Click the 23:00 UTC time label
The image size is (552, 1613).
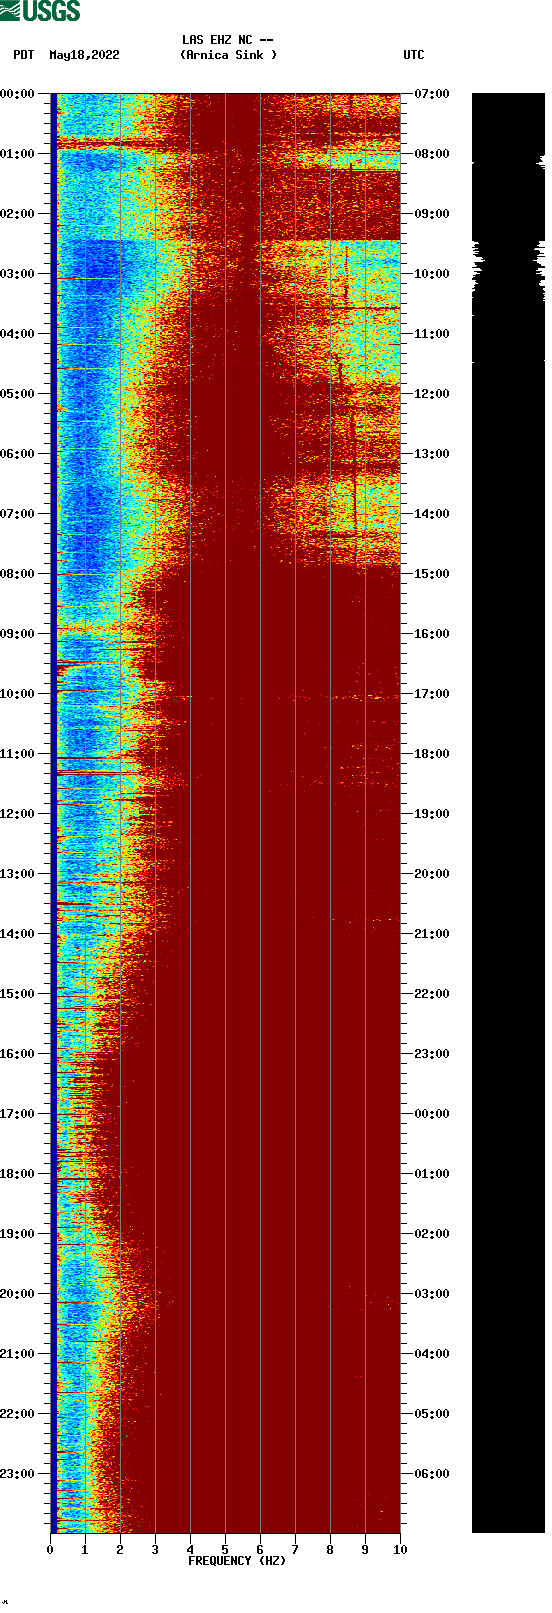click(x=432, y=1054)
